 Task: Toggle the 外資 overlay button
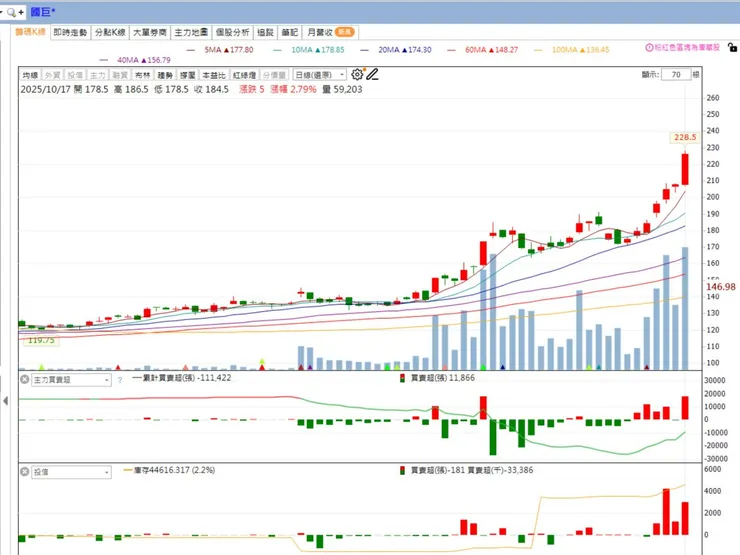pyautogui.click(x=52, y=75)
